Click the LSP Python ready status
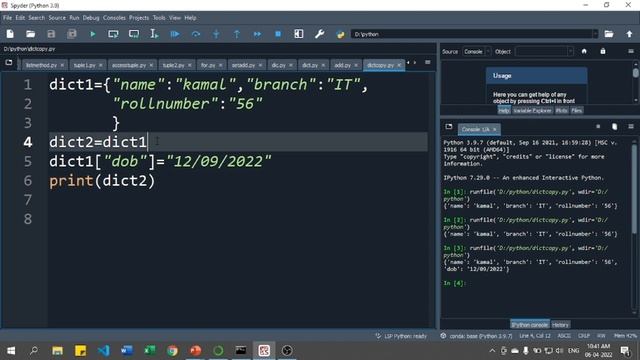This screenshot has width=640, height=360. pos(401,336)
